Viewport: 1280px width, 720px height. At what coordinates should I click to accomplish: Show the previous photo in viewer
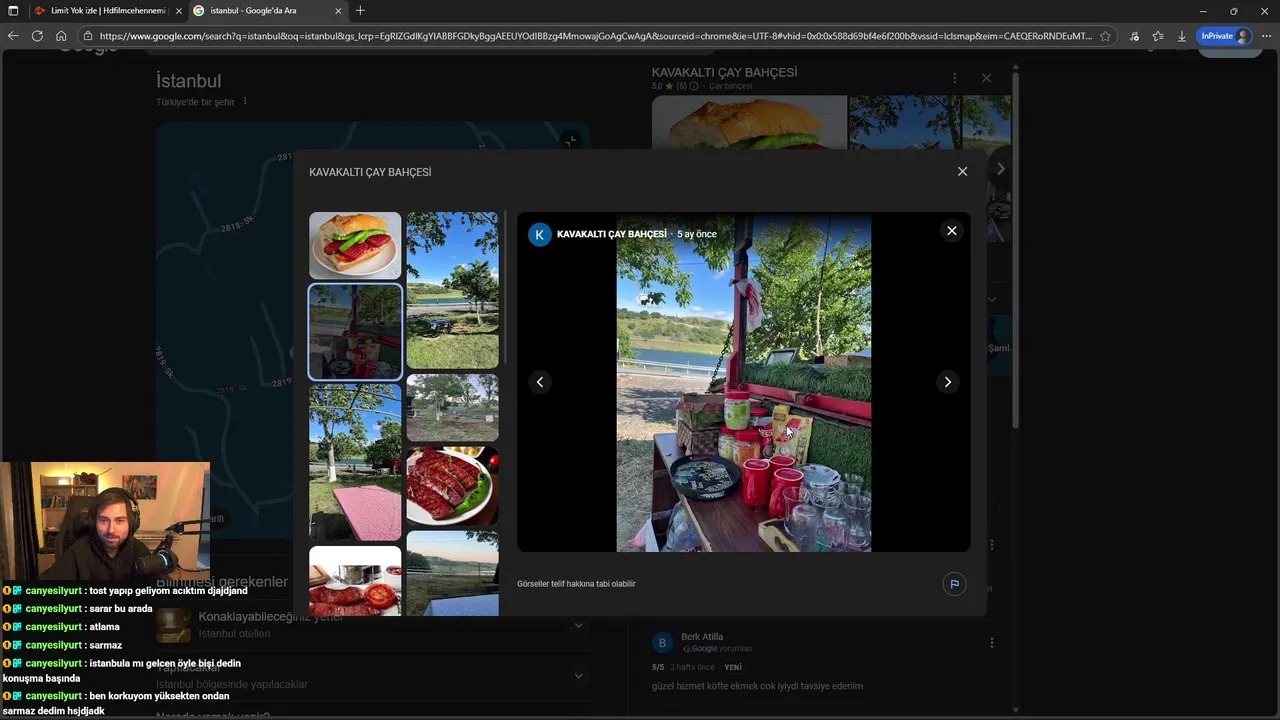click(x=540, y=382)
